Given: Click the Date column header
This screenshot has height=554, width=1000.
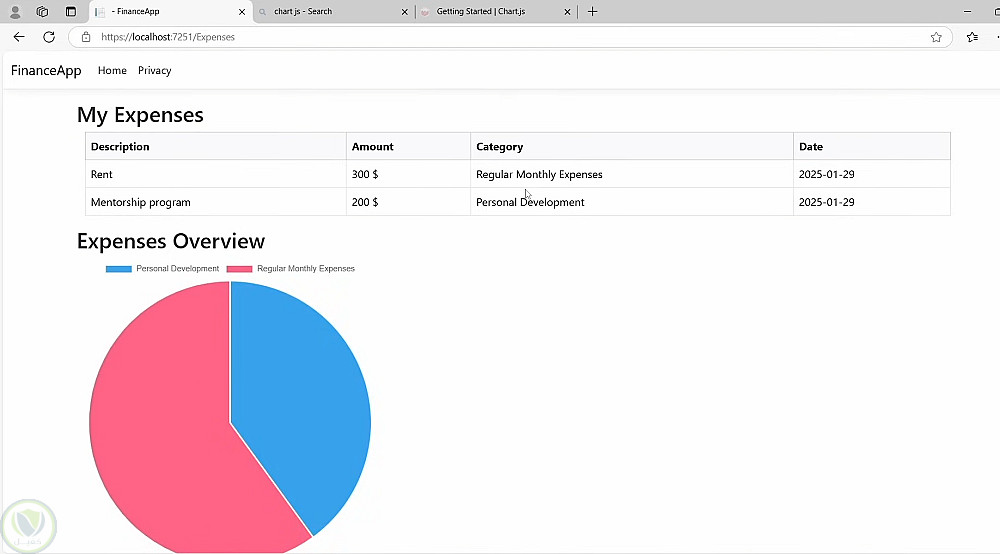Looking at the screenshot, I should pos(872,147).
